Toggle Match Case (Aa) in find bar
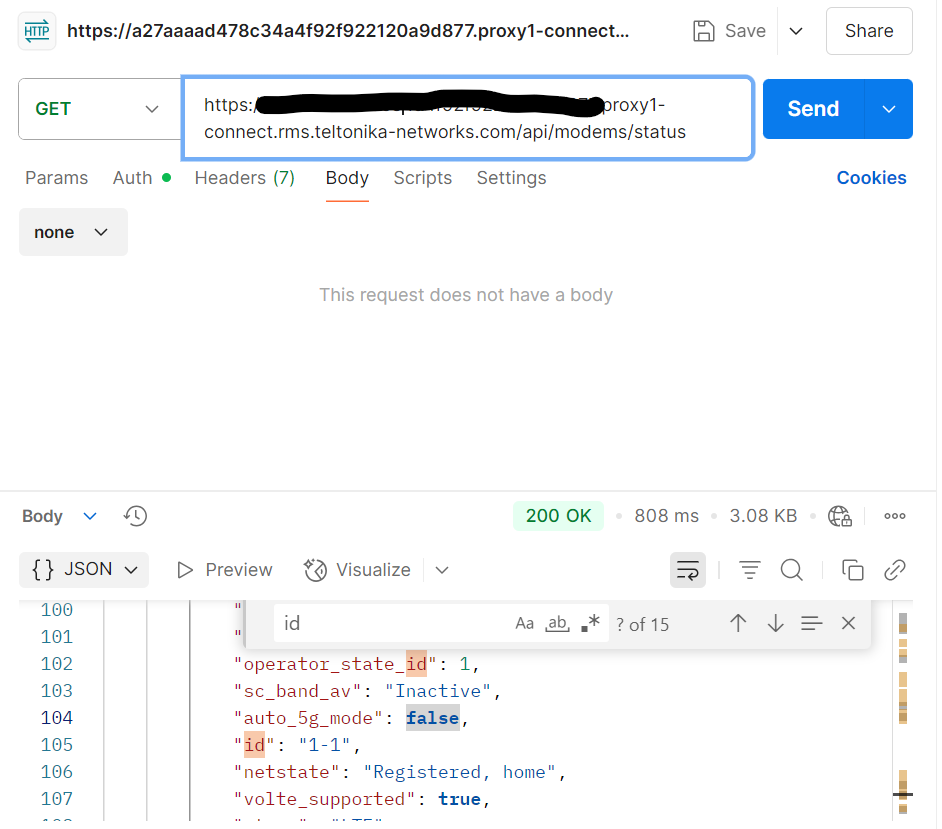Image resolution: width=942 pixels, height=829 pixels. coord(524,624)
